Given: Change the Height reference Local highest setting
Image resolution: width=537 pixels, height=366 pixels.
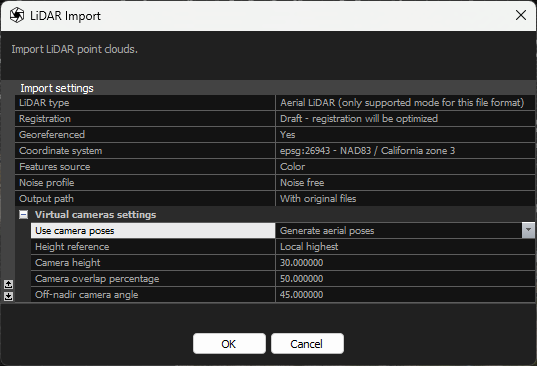Looking at the screenshot, I should point(405,247).
